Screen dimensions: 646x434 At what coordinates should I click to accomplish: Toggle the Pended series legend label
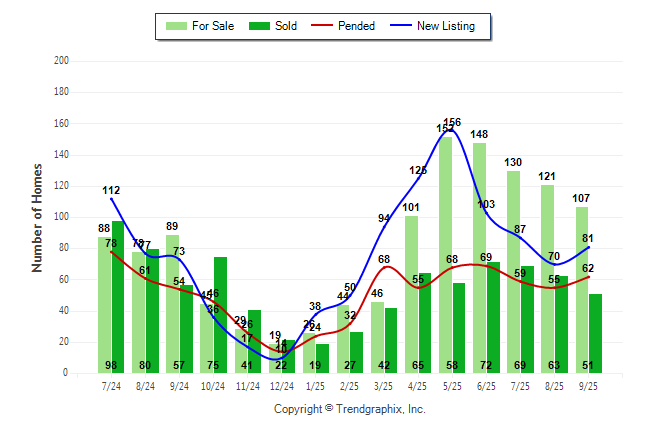click(x=357, y=26)
